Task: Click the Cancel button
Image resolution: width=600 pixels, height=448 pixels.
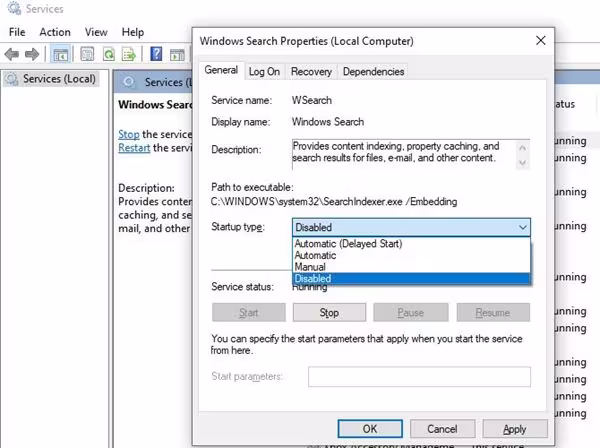Action: click(442, 429)
